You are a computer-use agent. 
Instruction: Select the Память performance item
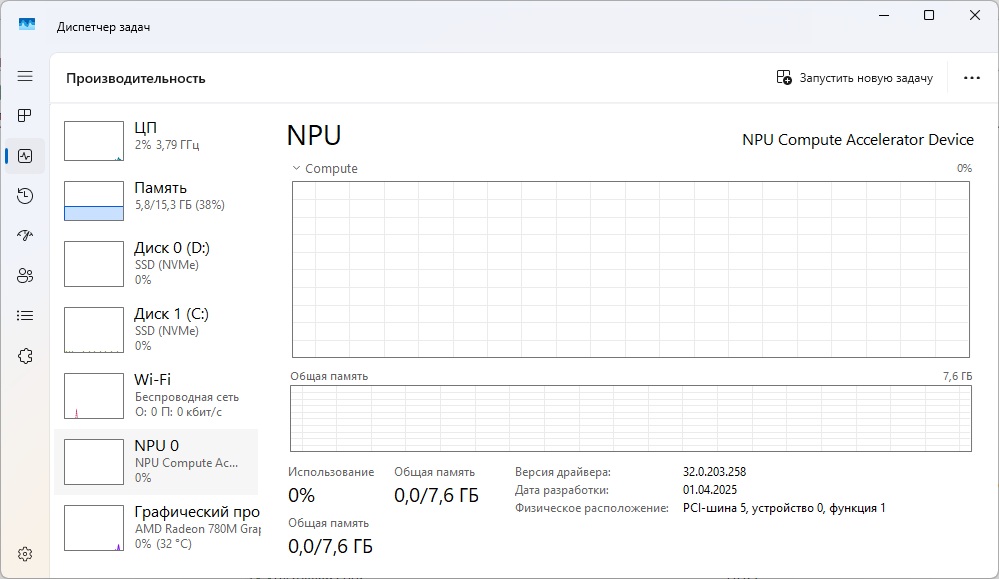point(156,200)
